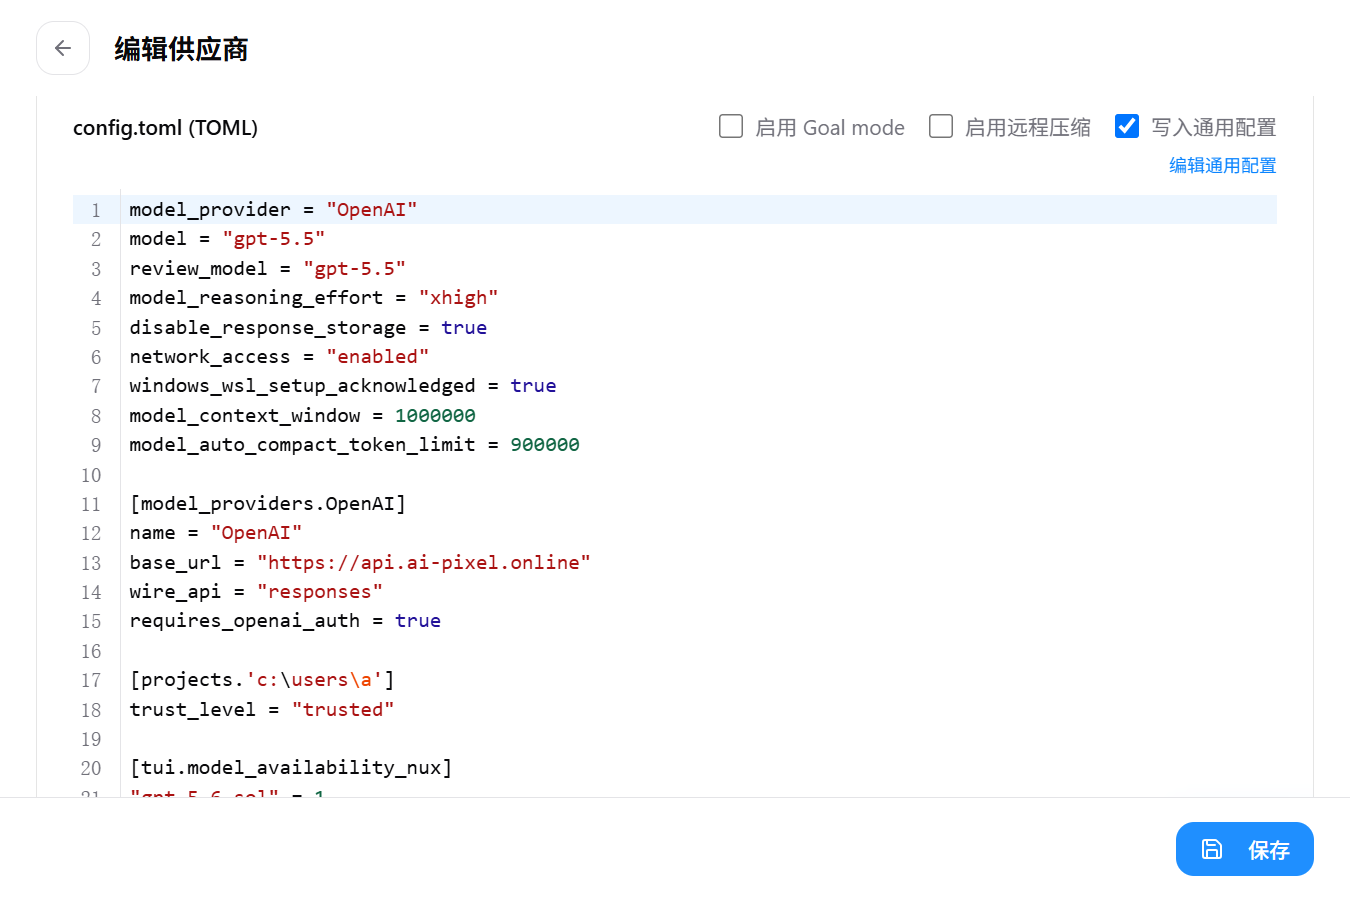1350x900 pixels.
Task: Click the network_access "enabled" value
Action: pos(378,357)
